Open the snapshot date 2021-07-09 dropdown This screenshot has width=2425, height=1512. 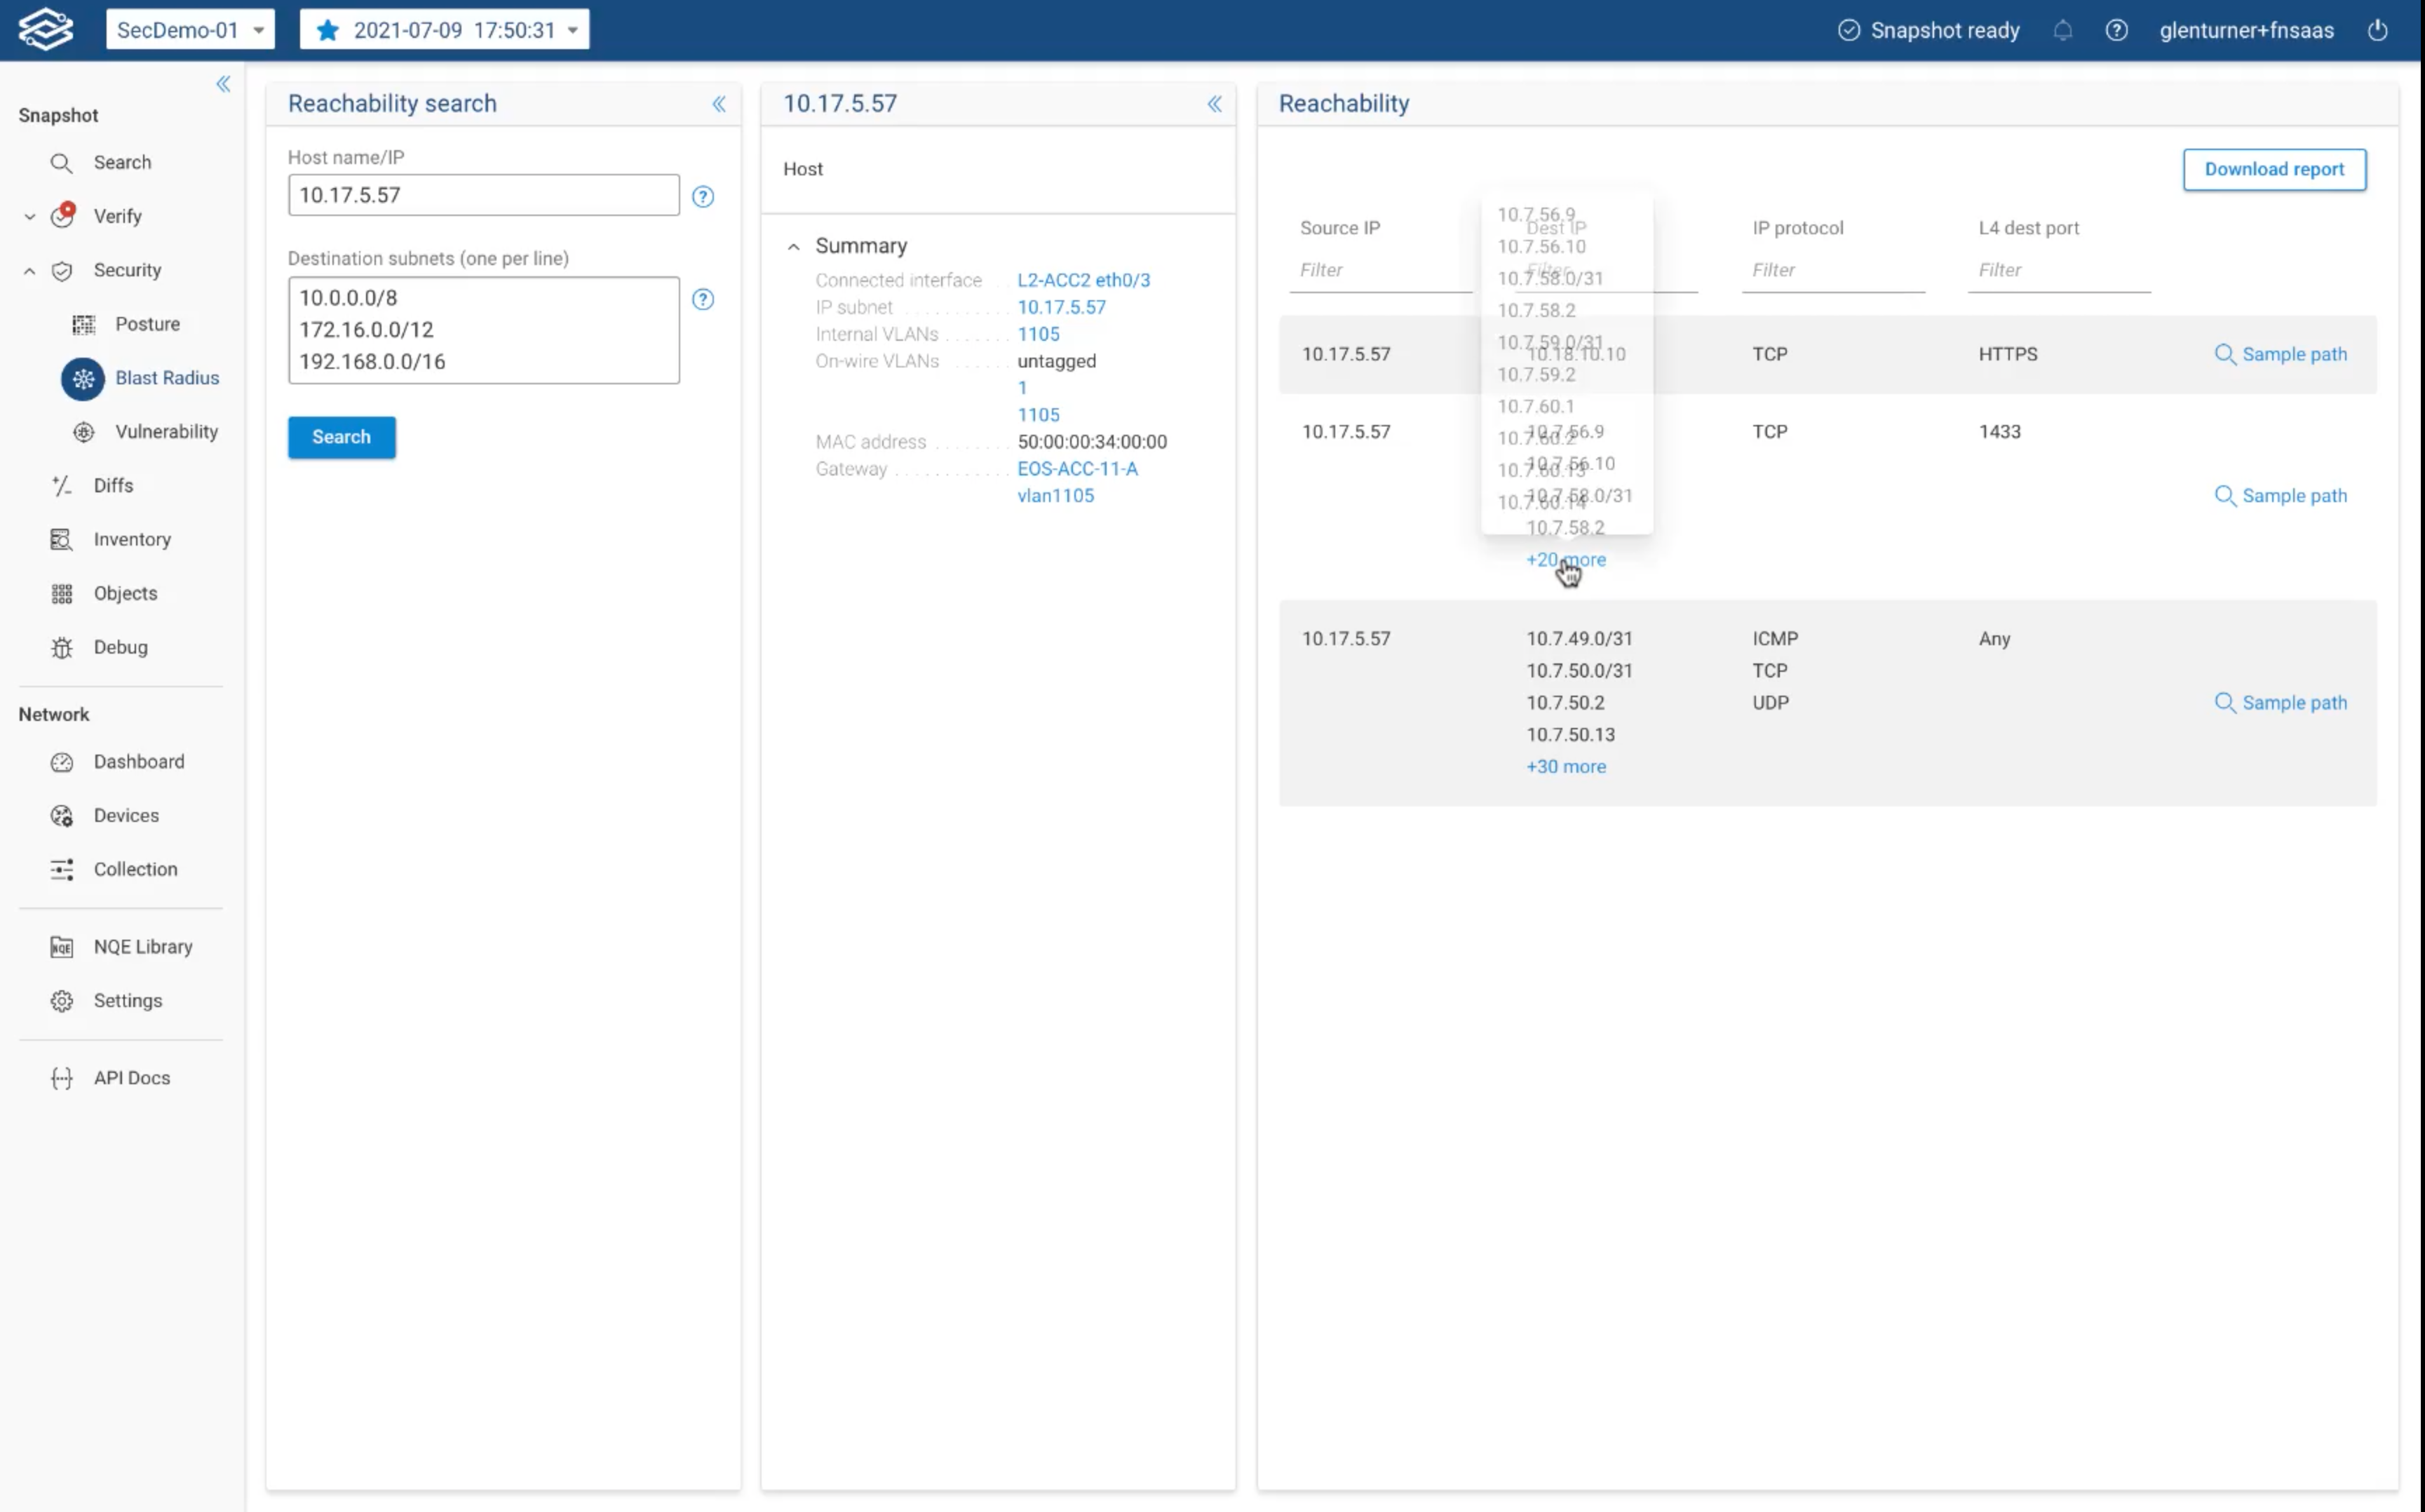coord(445,30)
